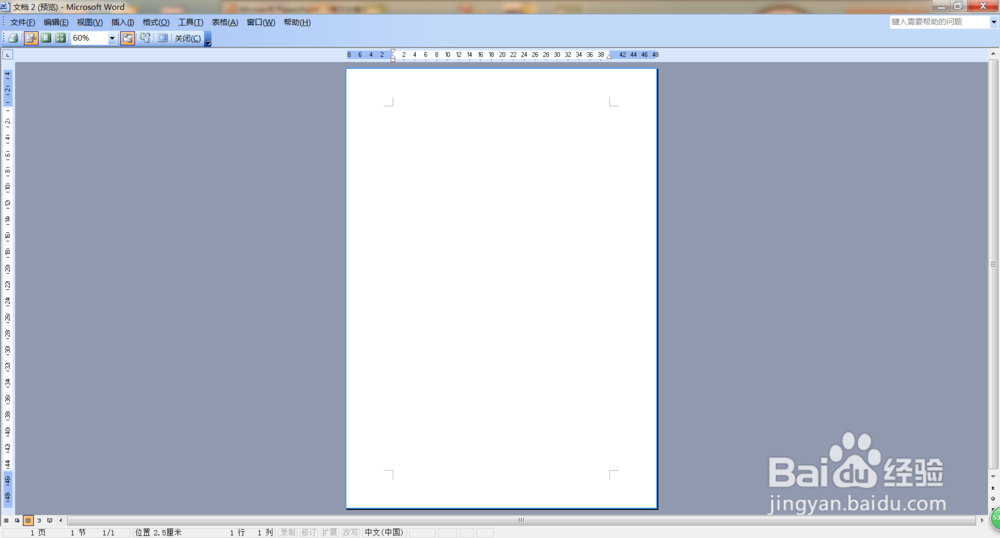Switch to Web Layout view icon
The image size is (1000, 538).
click(x=17, y=521)
